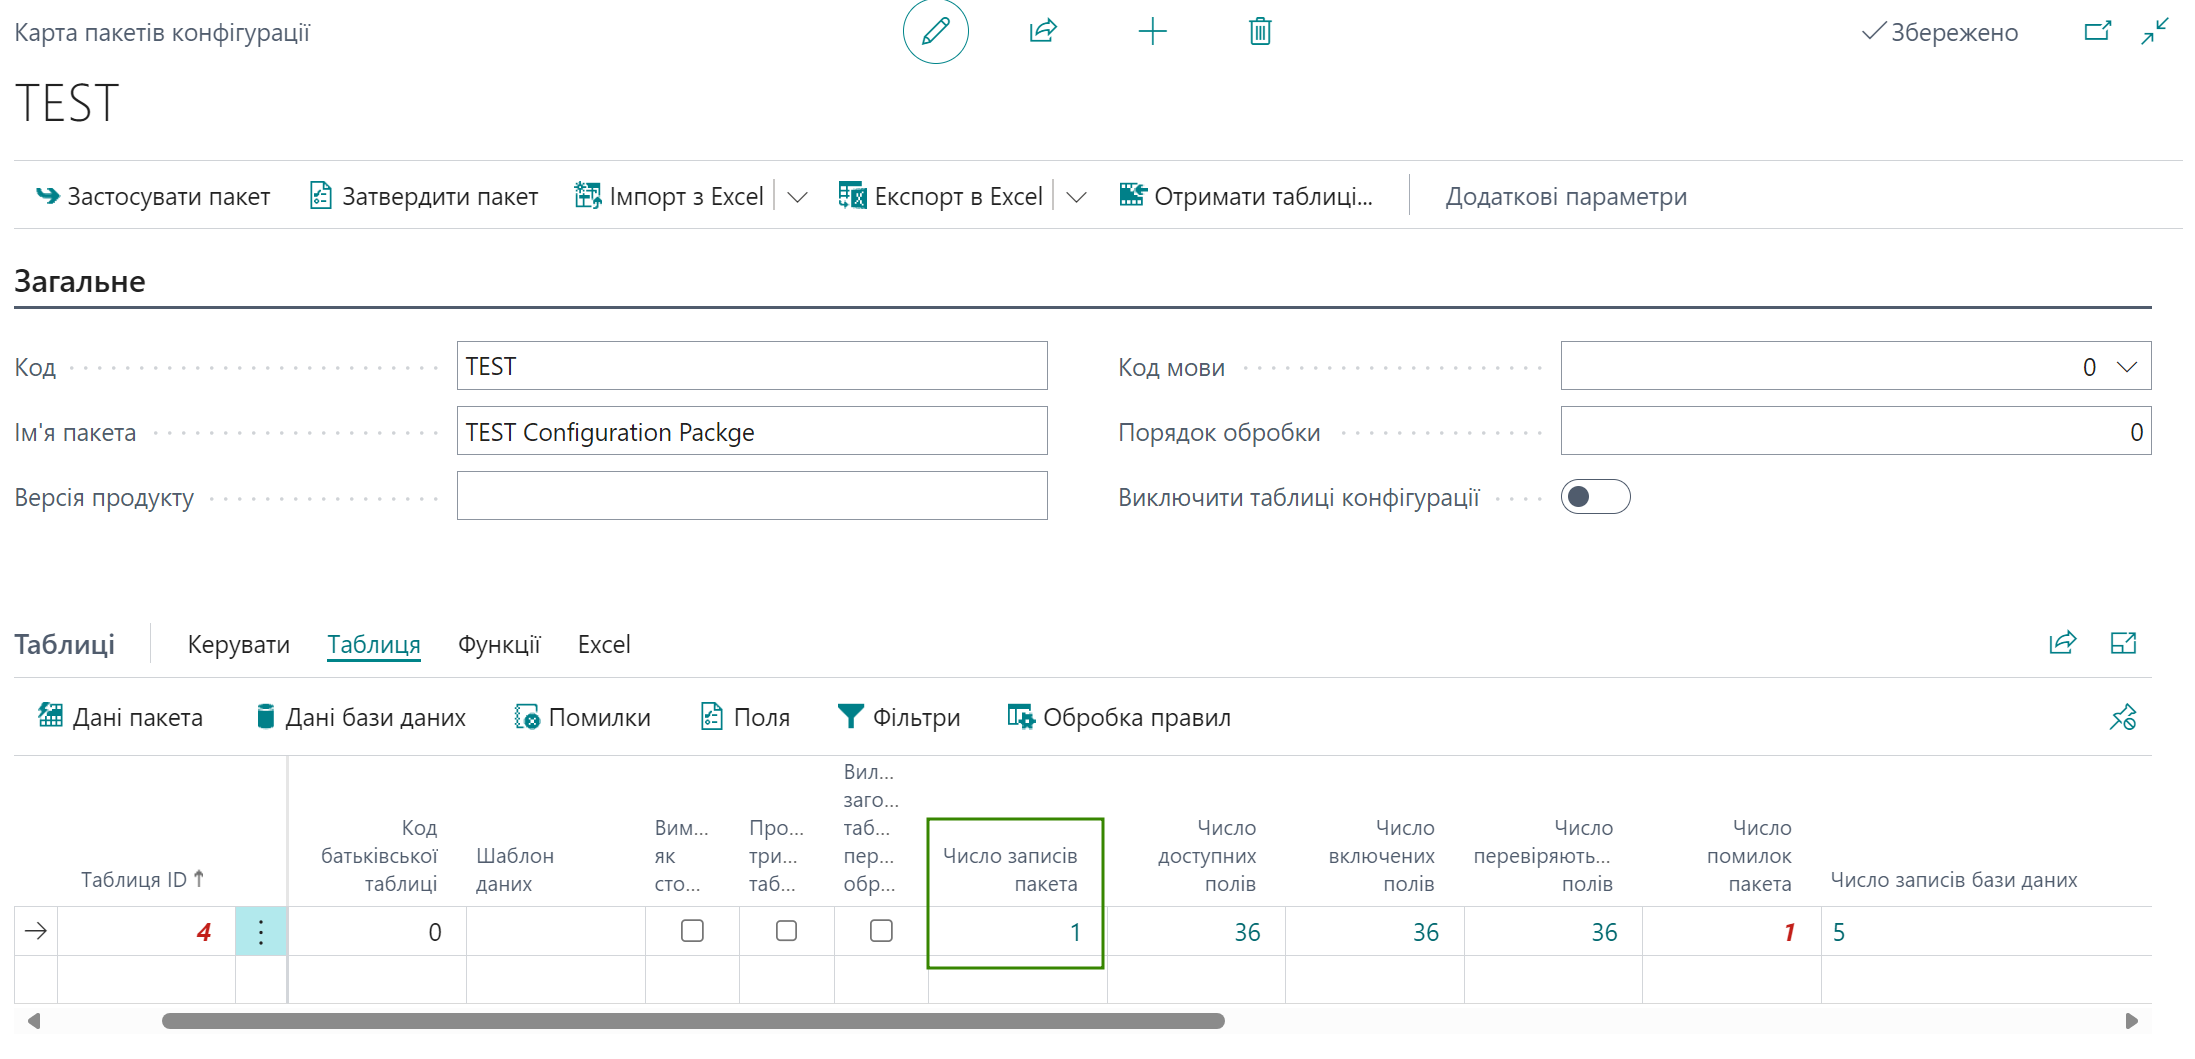Click the trash delete icon
2195x1059 pixels.
pyautogui.click(x=1260, y=32)
